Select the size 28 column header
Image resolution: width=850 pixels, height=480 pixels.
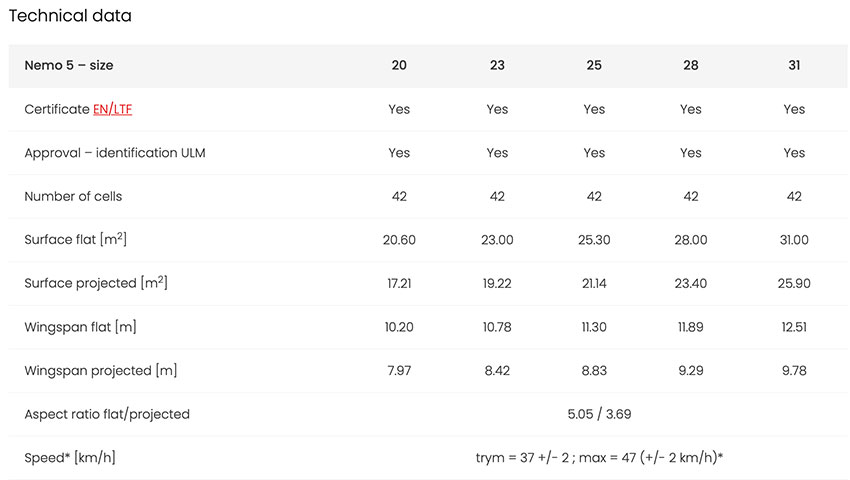691,65
